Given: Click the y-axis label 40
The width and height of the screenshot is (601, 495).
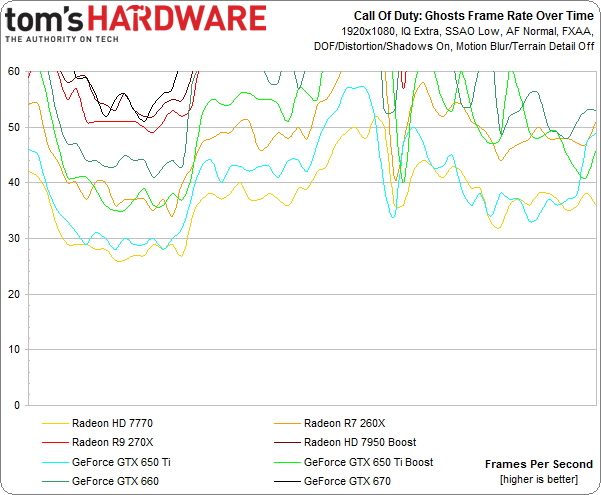Looking at the screenshot, I should [14, 183].
